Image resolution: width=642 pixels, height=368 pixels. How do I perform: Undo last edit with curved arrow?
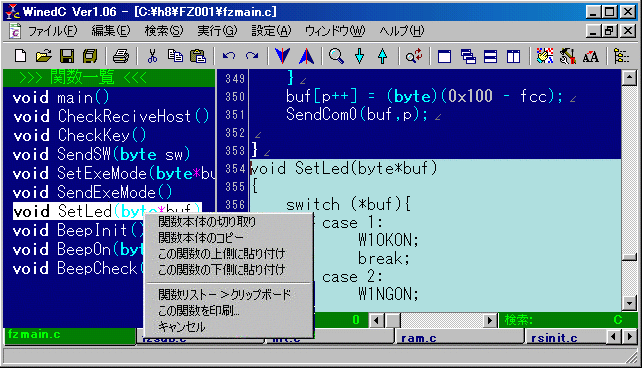(229, 56)
